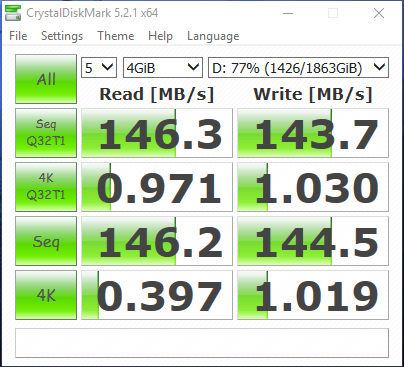404x367 pixels.
Task: Click the empty comment field at bottom
Action: 202,343
